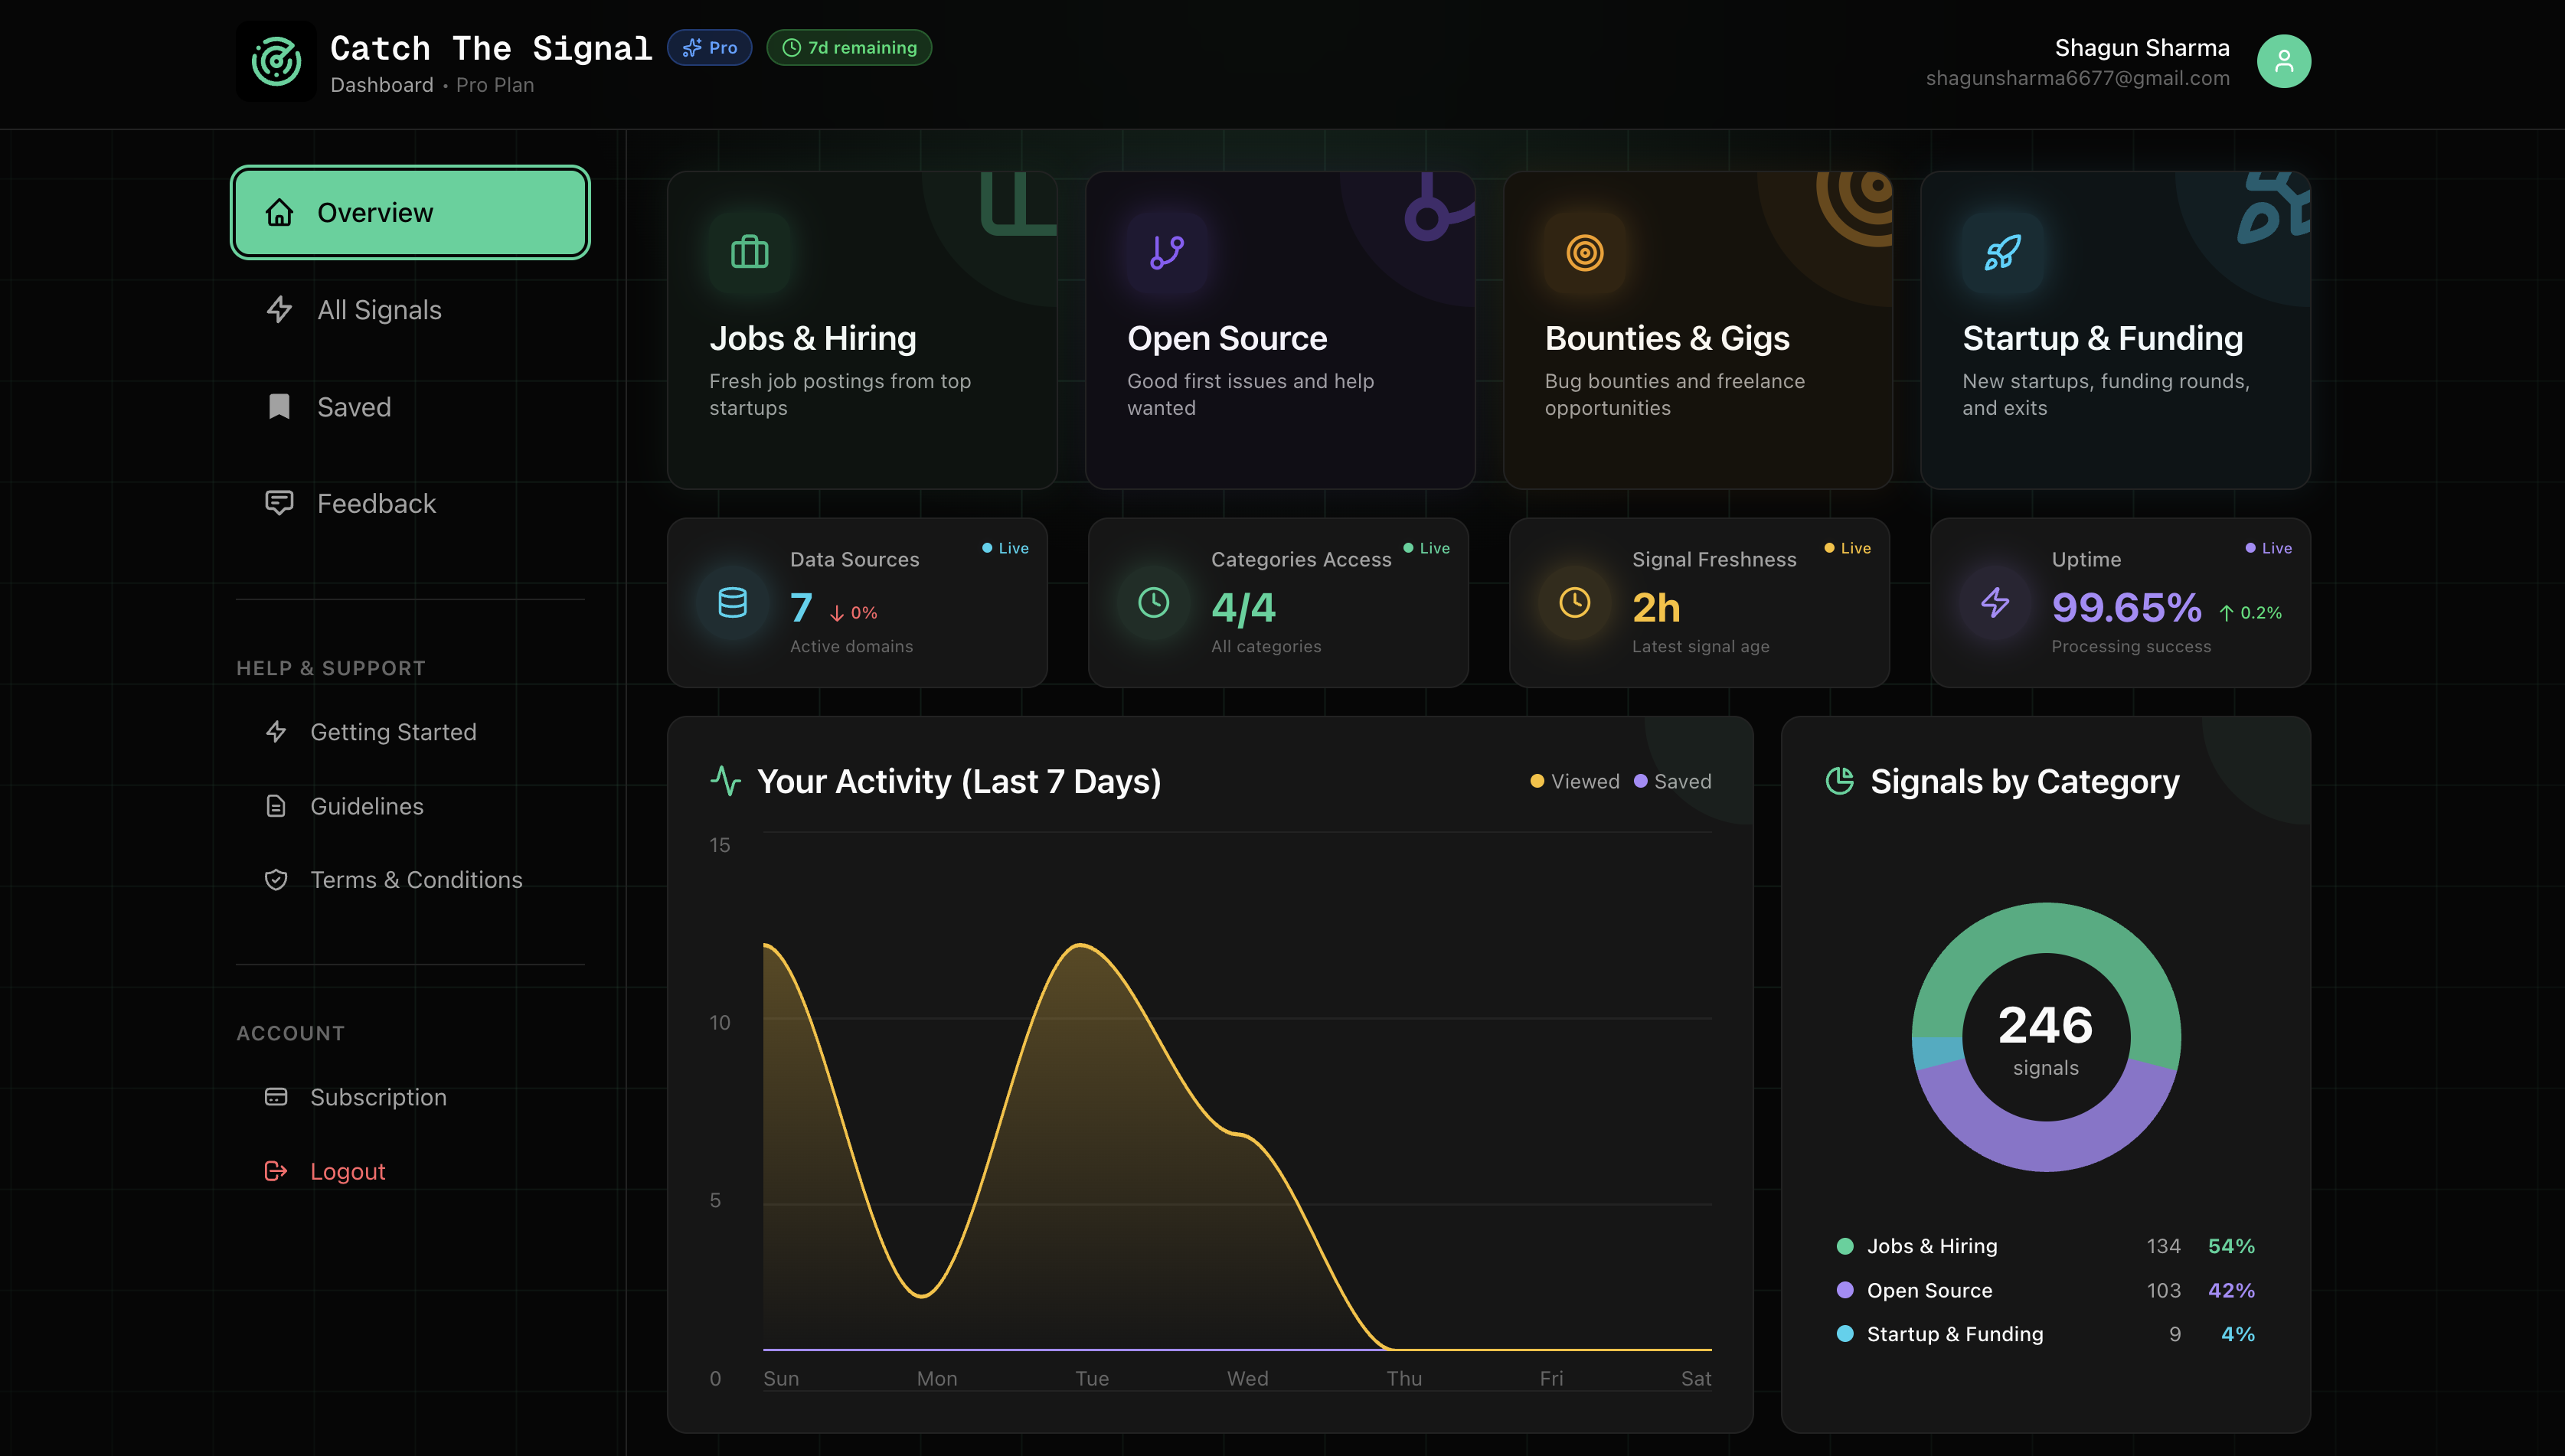The width and height of the screenshot is (2565, 1456).
Task: Click the Data Sources database icon
Action: (732, 602)
